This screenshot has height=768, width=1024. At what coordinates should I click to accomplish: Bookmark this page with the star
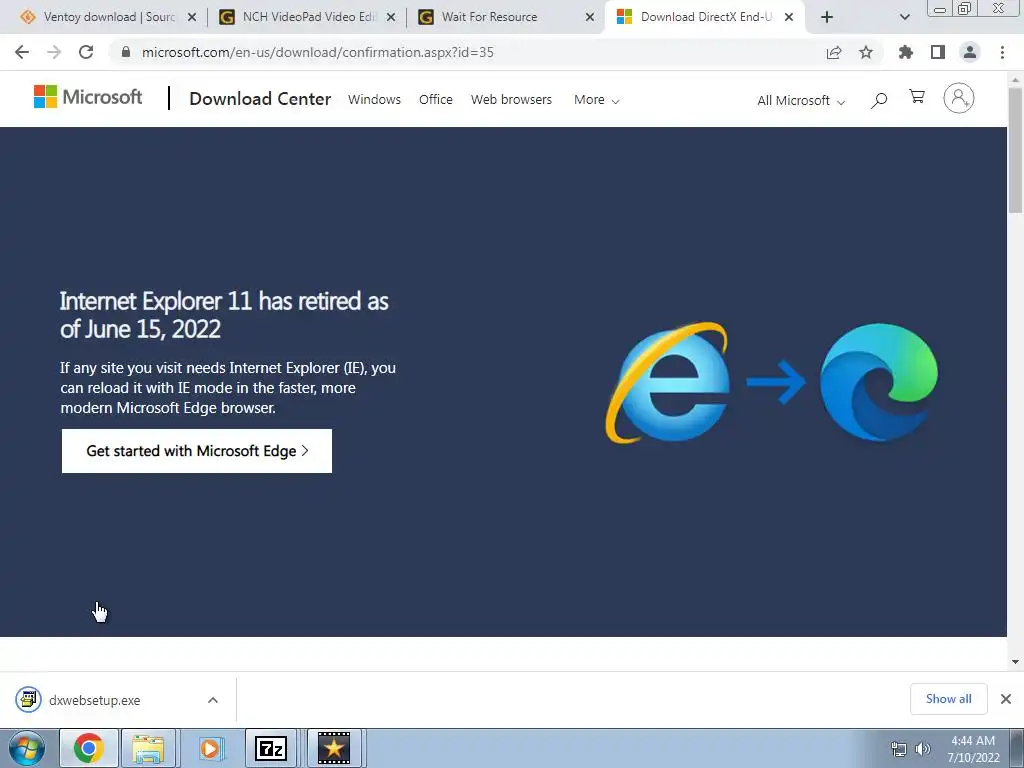click(x=866, y=52)
